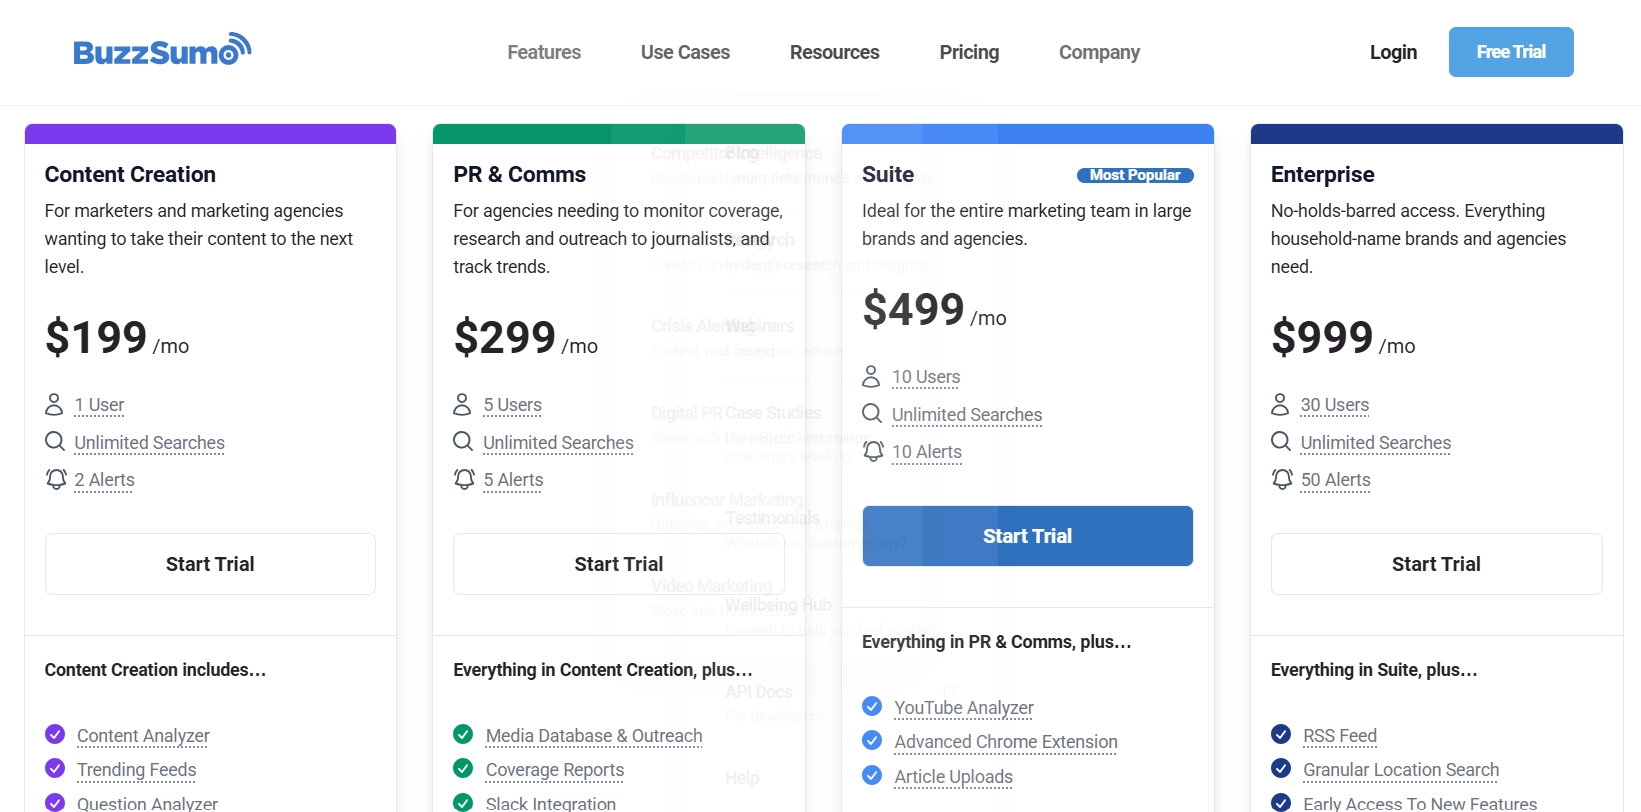Start trial for the Suite plan

click(x=1027, y=536)
